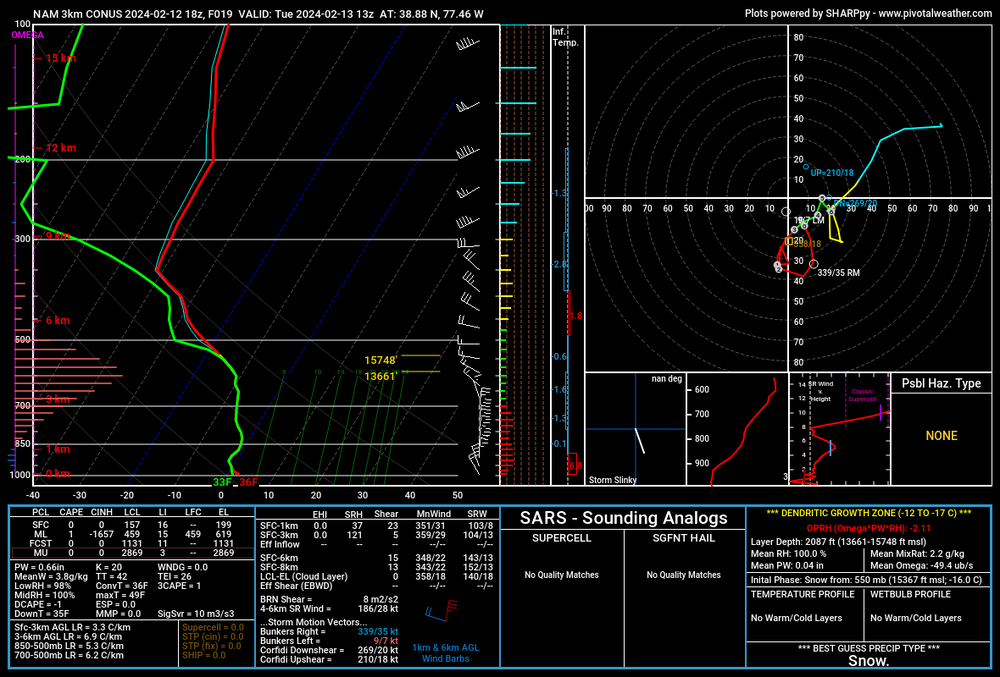Click the Psbl Haz. Type header
This screenshot has width=1000, height=677.
click(x=941, y=384)
